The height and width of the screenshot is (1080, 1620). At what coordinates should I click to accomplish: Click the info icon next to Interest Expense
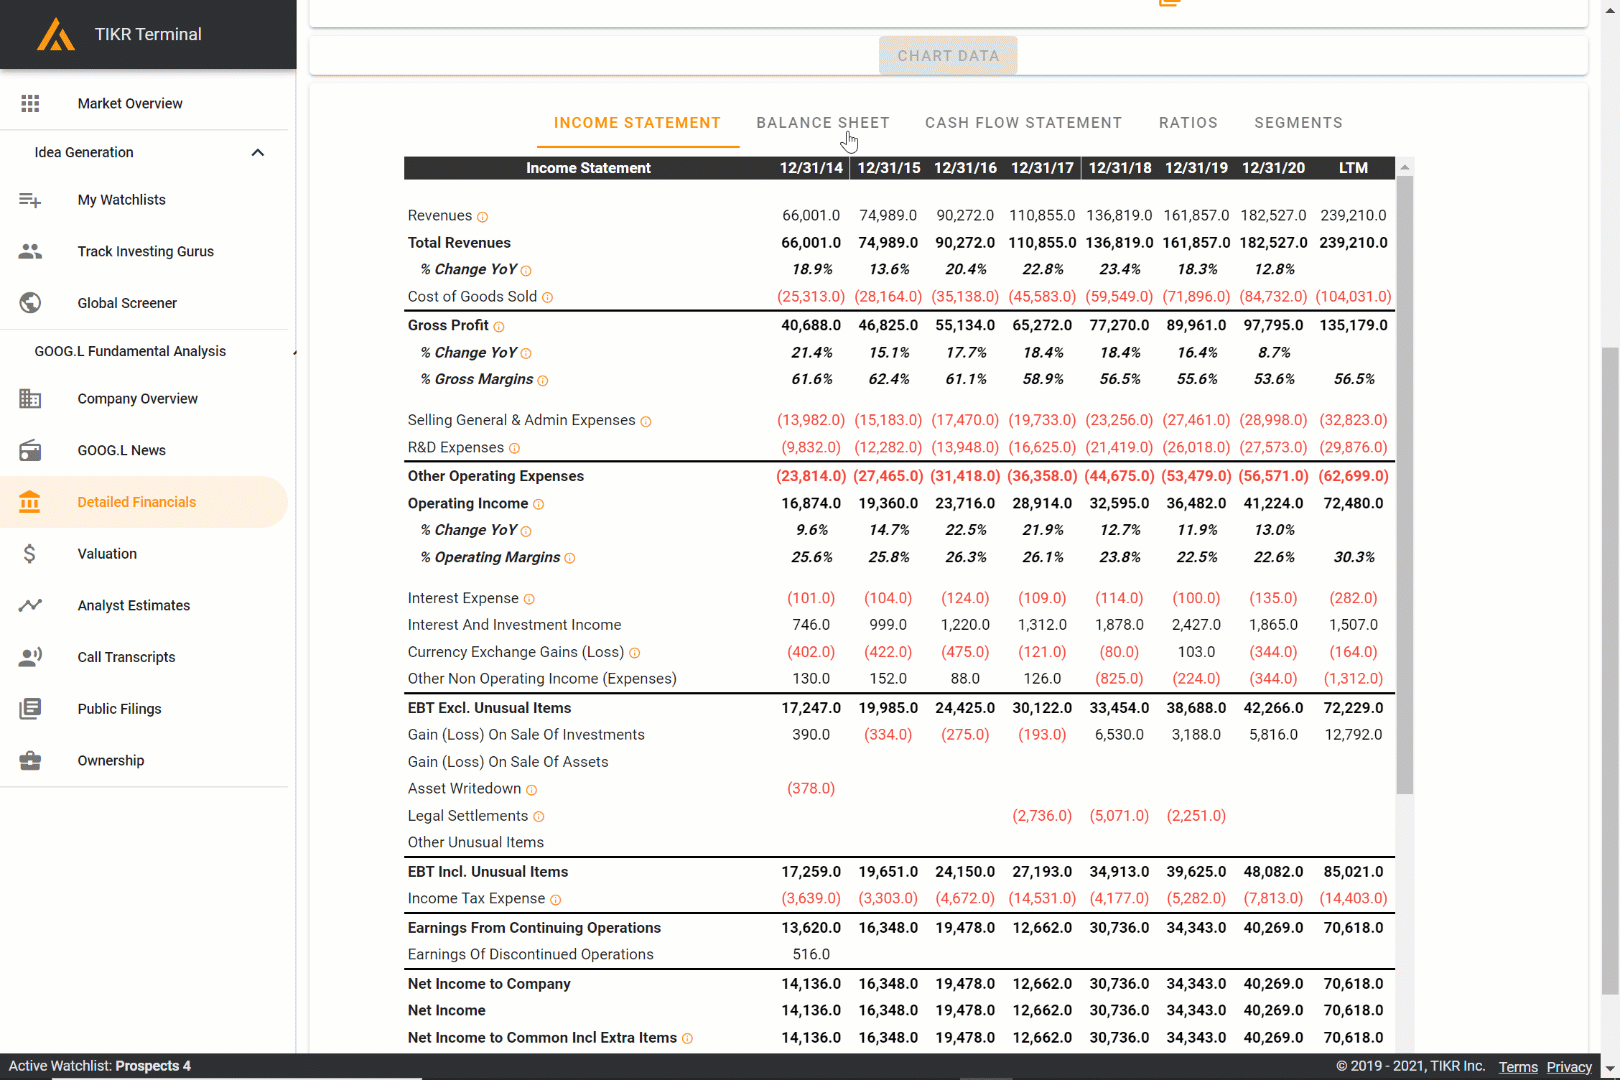529,600
